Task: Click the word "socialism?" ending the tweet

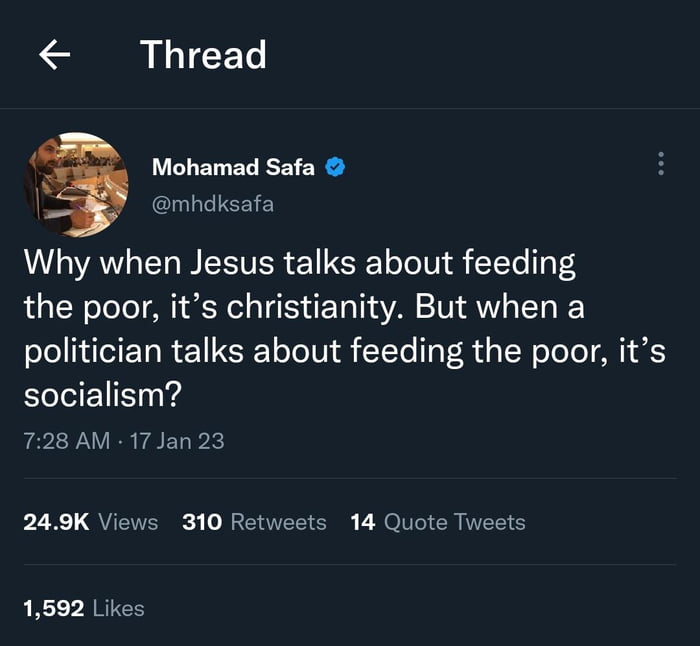Action: point(102,395)
